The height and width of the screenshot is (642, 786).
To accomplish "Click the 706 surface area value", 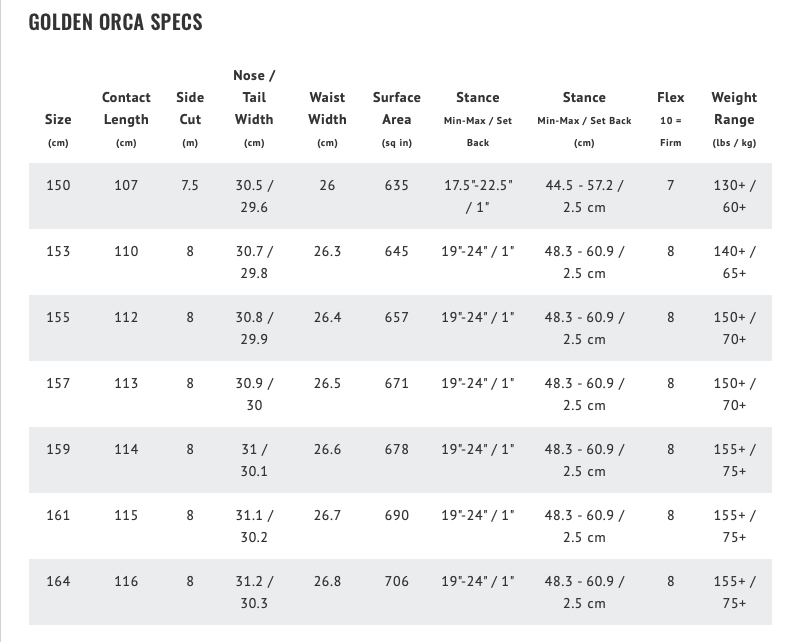I will click(x=397, y=581).
